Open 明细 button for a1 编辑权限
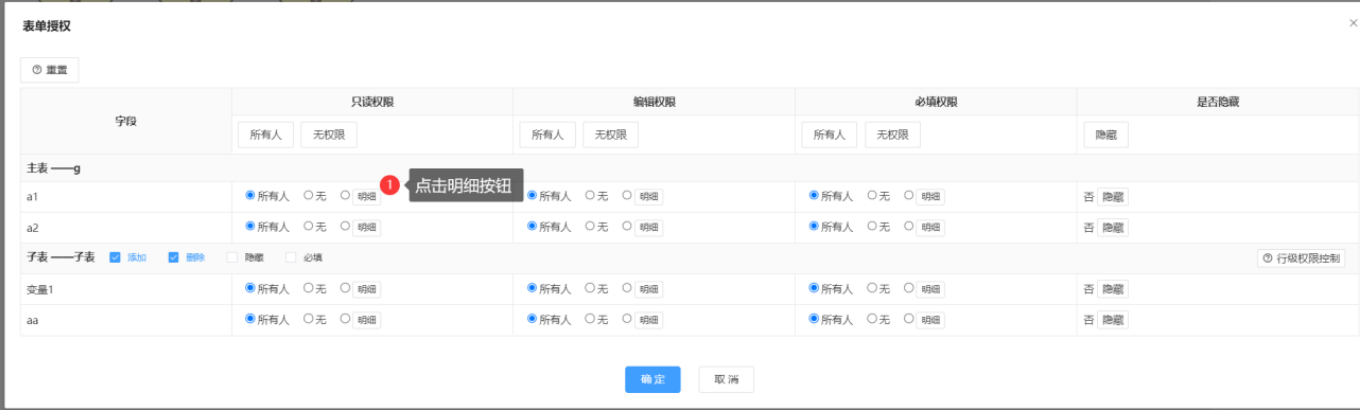 649,197
